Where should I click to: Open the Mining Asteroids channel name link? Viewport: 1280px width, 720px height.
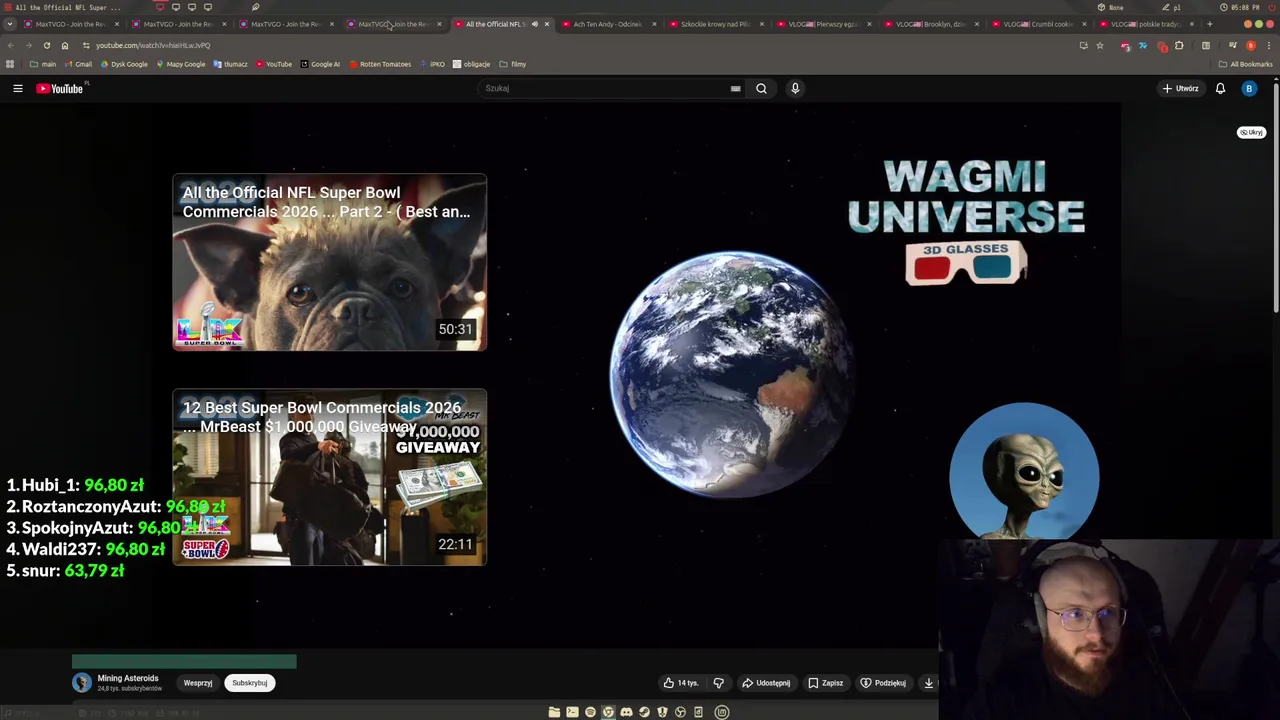tap(128, 678)
